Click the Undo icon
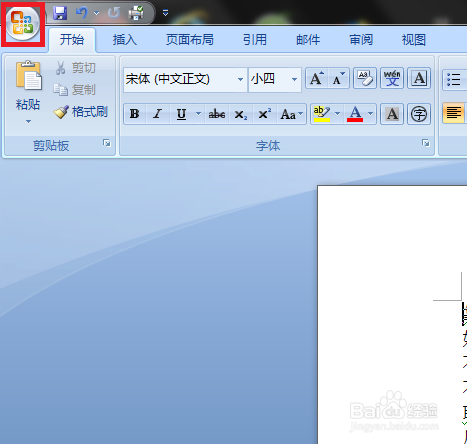The height and width of the screenshot is (444, 467). coord(82,13)
